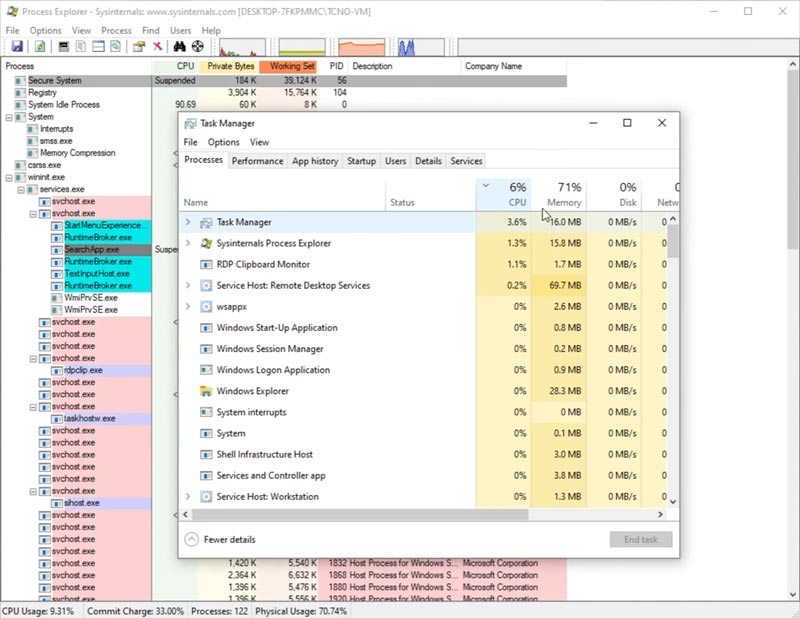Screen dimensions: 800x618
Task: Open the File menu in Process Explorer
Action: (x=12, y=31)
